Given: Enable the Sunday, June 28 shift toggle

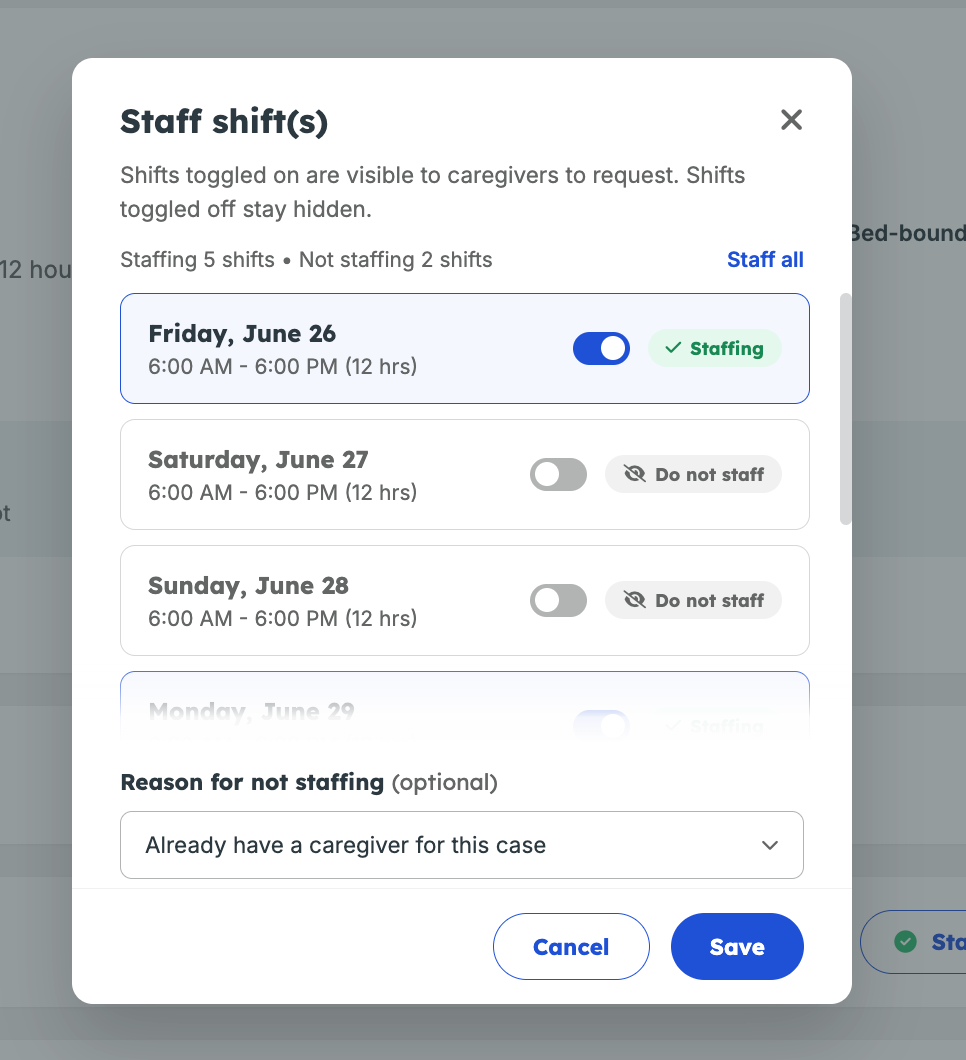Looking at the screenshot, I should tap(558, 600).
